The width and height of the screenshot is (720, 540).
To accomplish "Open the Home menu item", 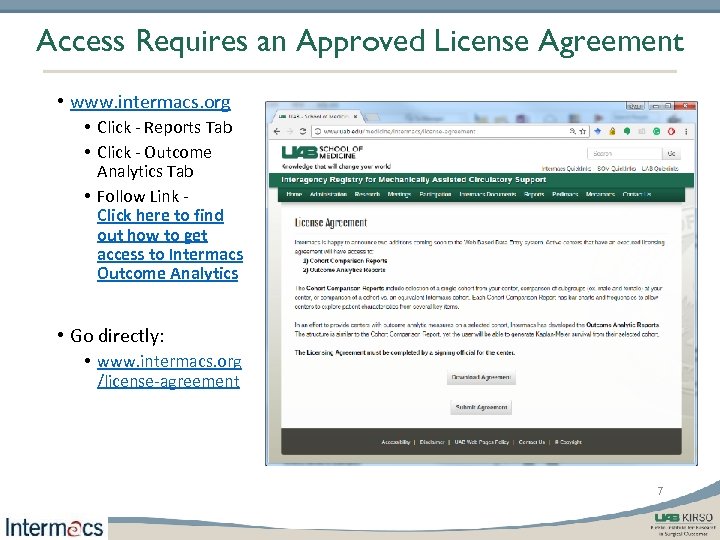I will 294,194.
